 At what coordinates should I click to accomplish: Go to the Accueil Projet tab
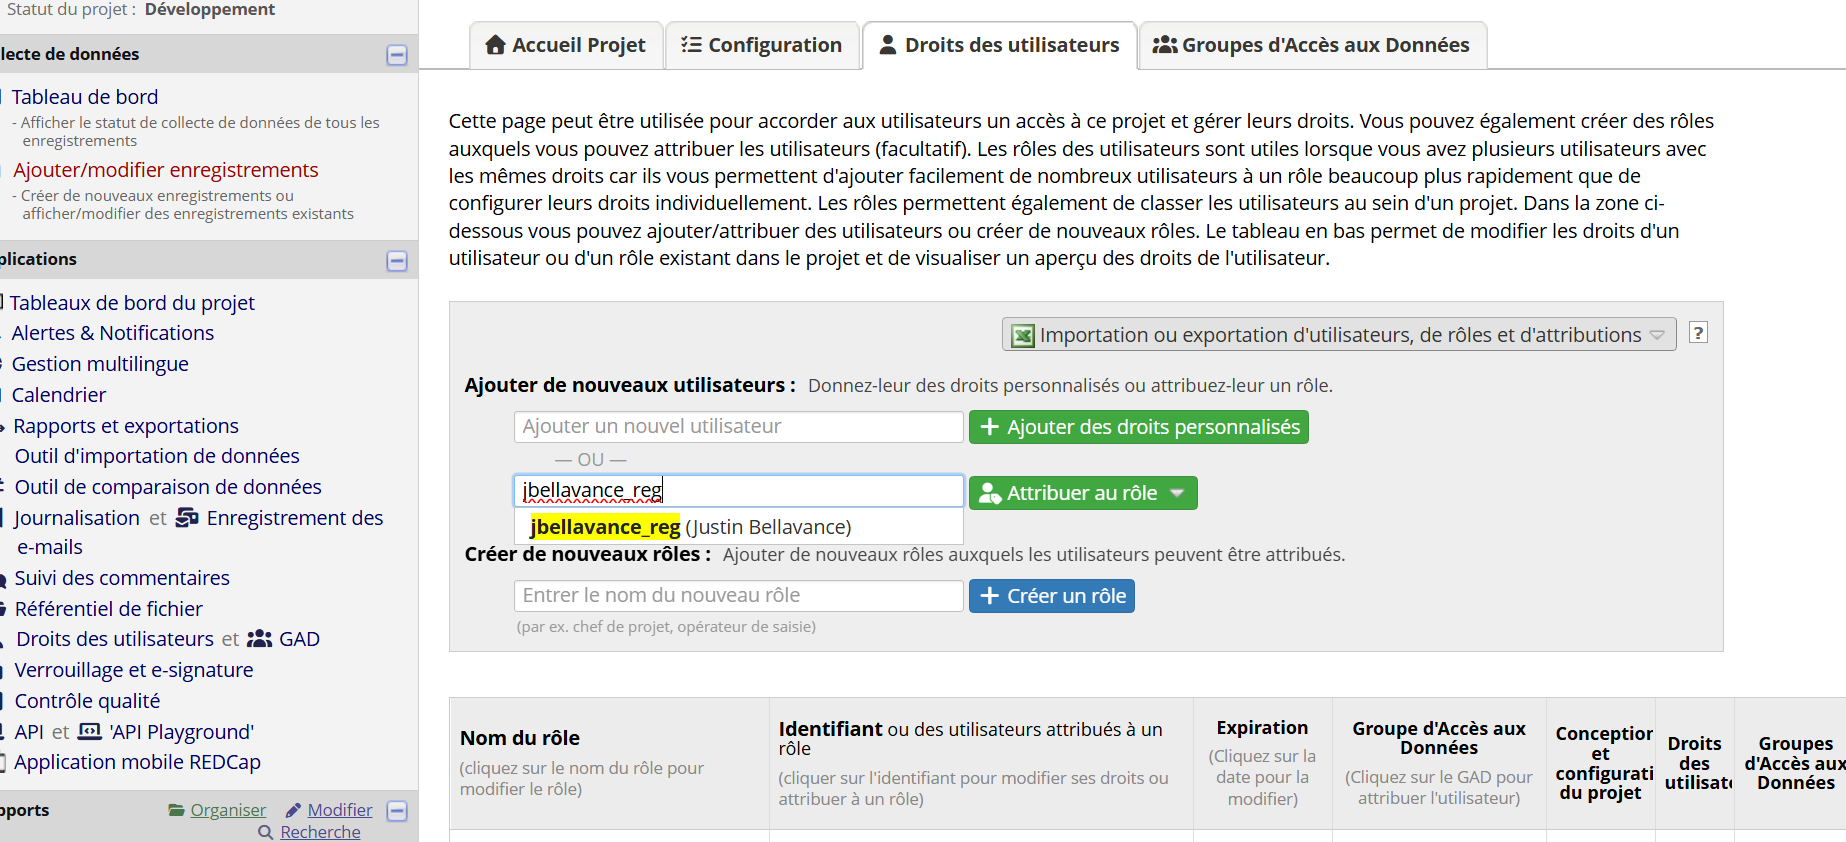(566, 45)
